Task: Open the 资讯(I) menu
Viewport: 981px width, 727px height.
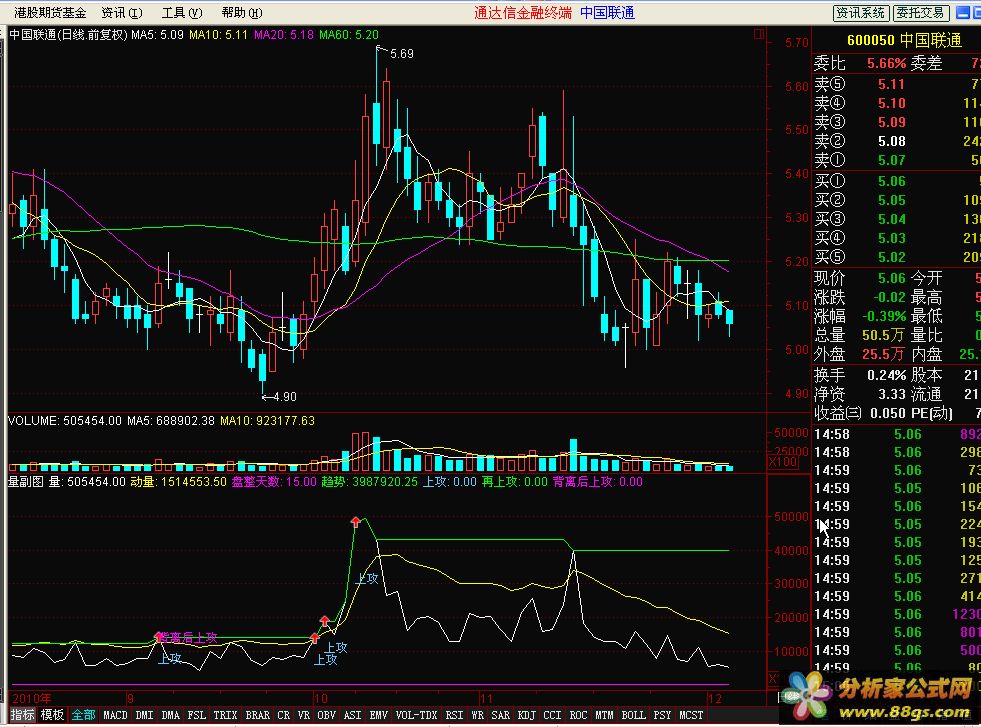Action: coord(121,13)
